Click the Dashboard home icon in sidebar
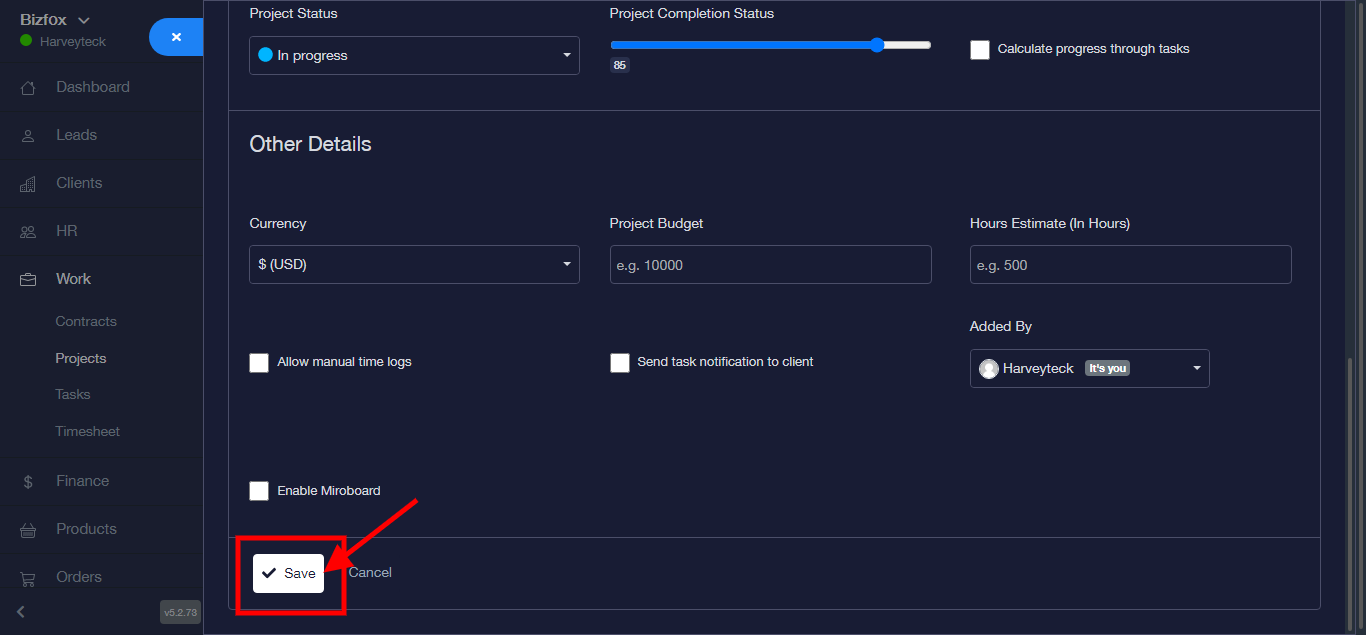This screenshot has width=1366, height=635. point(28,88)
